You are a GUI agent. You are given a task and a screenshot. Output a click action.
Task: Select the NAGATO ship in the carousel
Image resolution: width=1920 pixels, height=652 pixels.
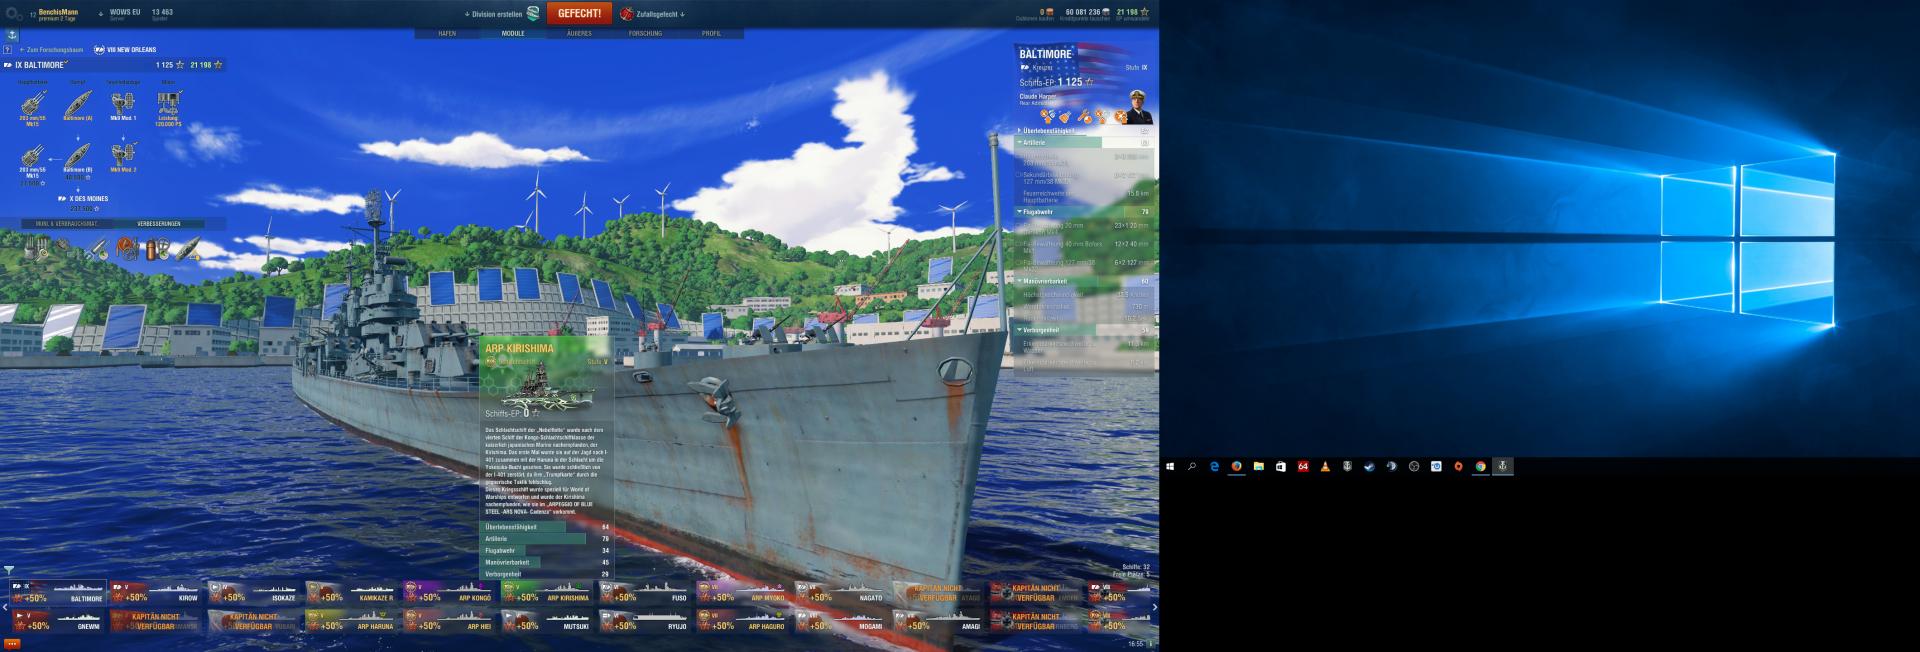(x=839, y=592)
